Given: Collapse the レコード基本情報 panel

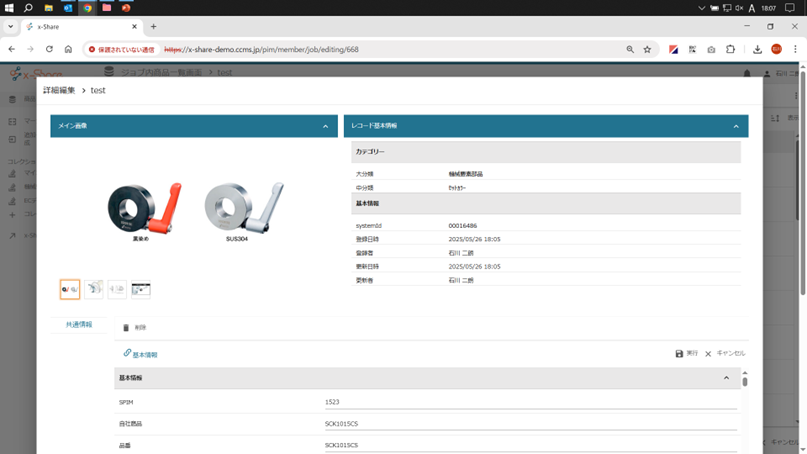Looking at the screenshot, I should pos(736,127).
